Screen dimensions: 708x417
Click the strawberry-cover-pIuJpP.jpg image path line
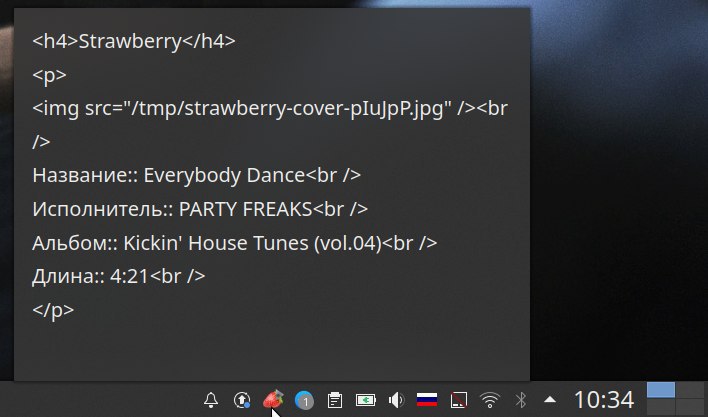270,108
